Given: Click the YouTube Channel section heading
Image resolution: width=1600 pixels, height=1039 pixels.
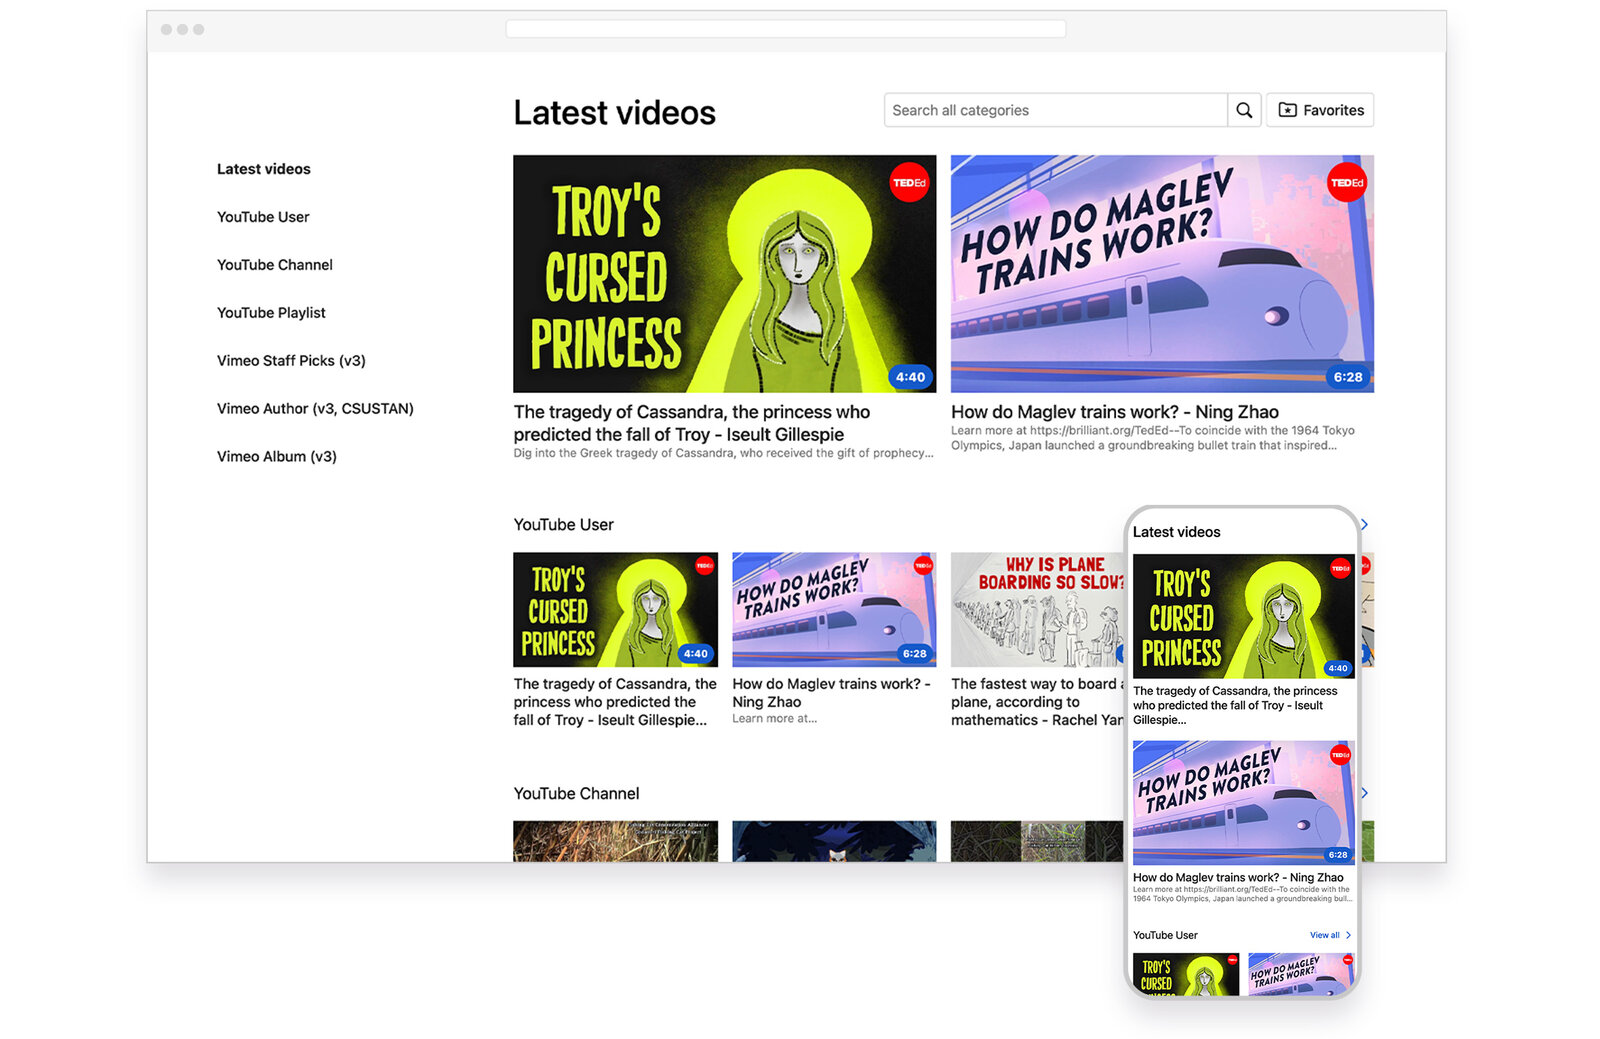Looking at the screenshot, I should (576, 794).
